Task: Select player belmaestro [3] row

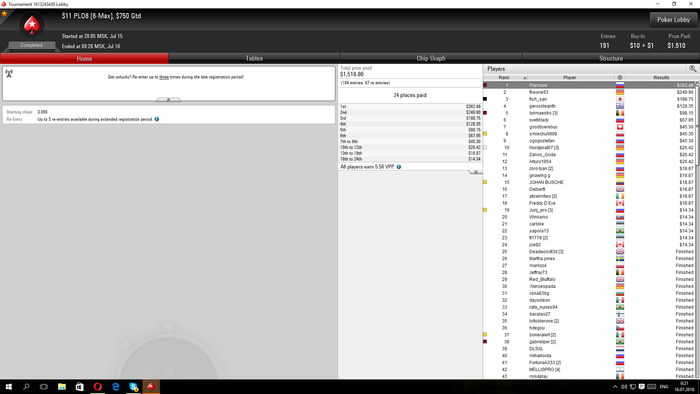Action: click(589, 113)
